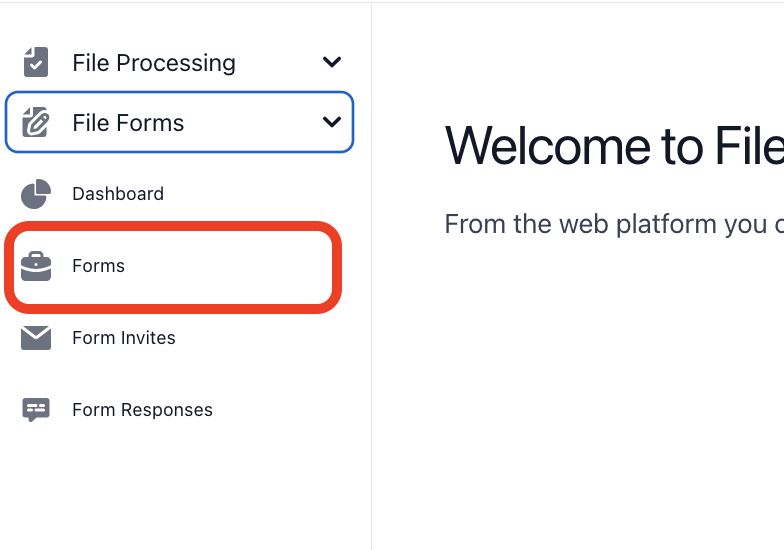Navigate to Form Invites
This screenshot has width=784, height=550.
(x=124, y=338)
